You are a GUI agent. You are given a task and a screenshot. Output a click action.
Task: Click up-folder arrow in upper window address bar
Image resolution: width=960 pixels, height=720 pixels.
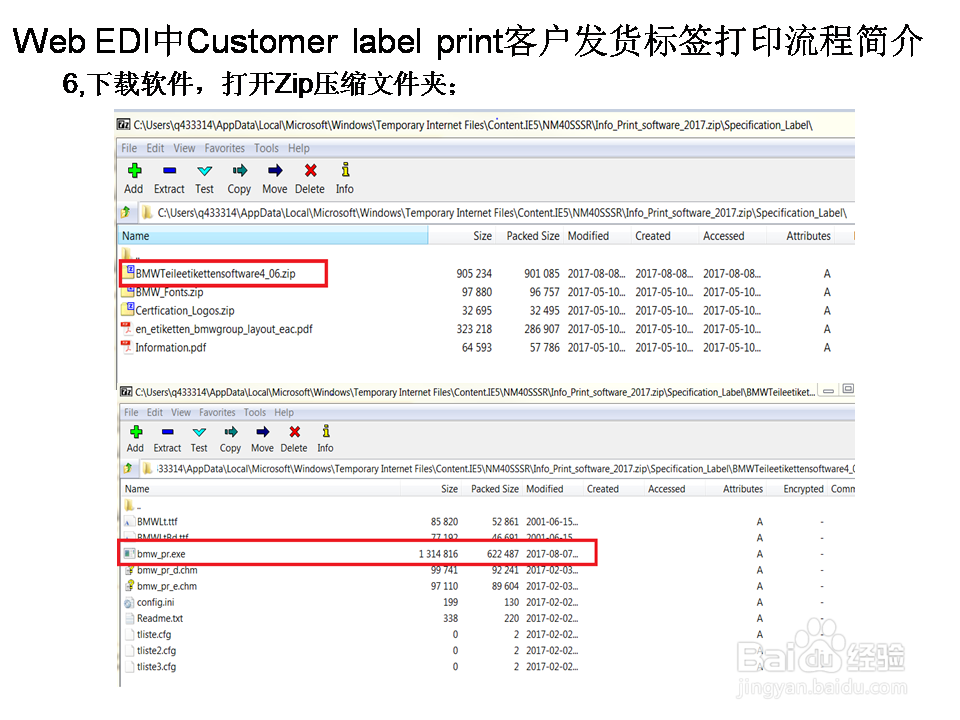(126, 212)
